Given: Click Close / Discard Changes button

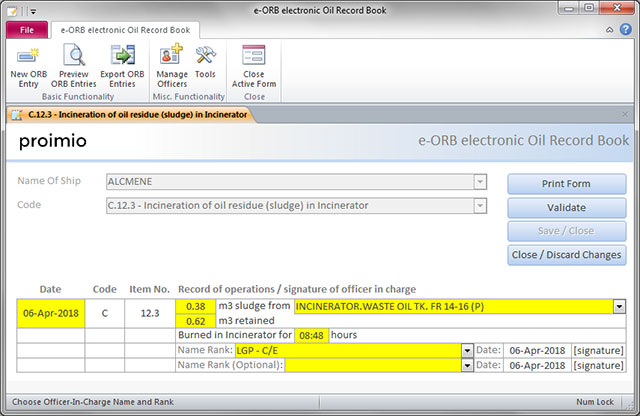Looking at the screenshot, I should point(566,255).
